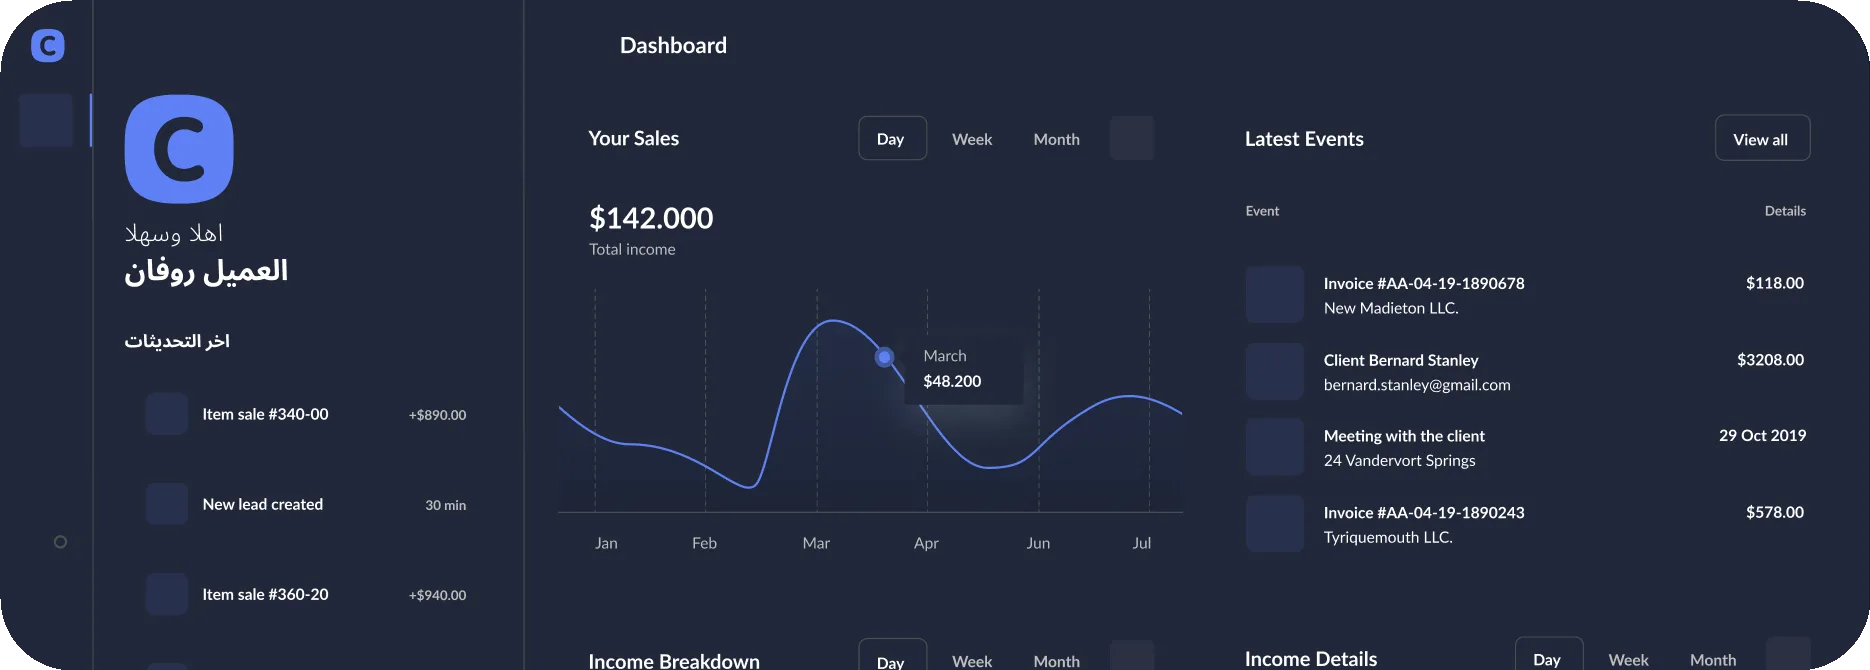Select Day view in Your Sales

[x=892, y=139]
